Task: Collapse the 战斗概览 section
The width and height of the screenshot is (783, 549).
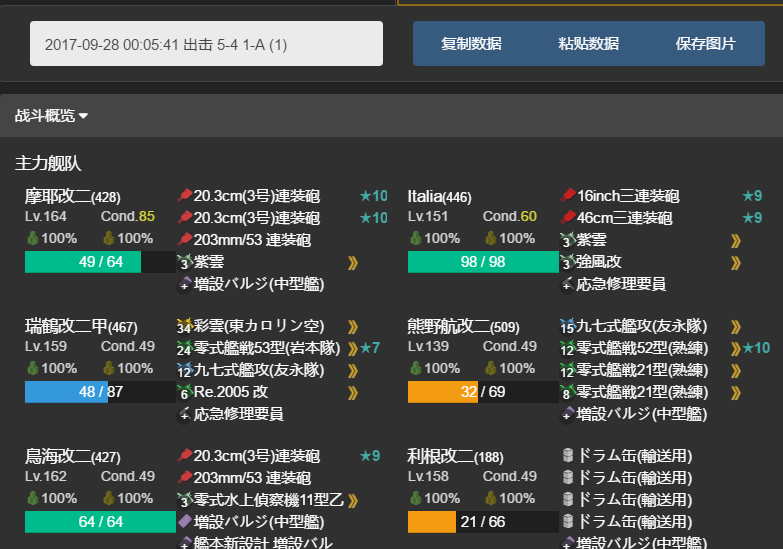Action: [51, 116]
